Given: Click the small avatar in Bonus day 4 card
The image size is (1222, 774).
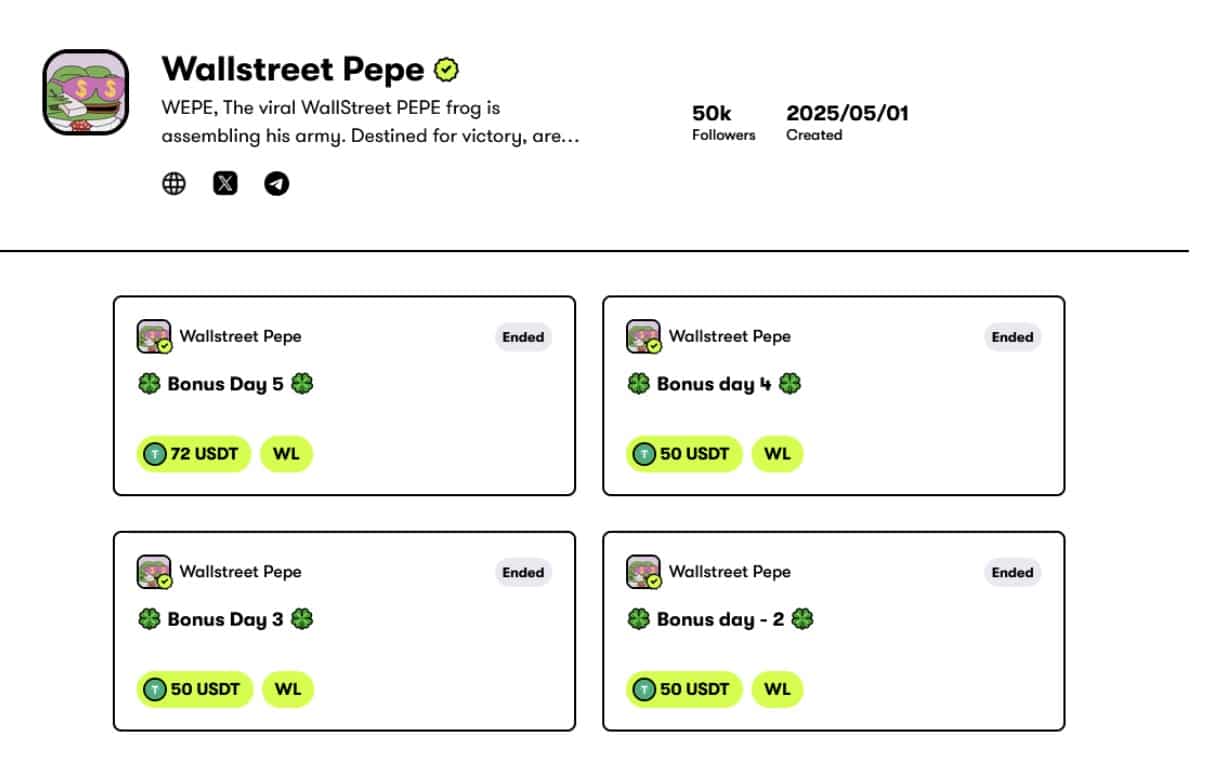Looking at the screenshot, I should pos(643,336).
